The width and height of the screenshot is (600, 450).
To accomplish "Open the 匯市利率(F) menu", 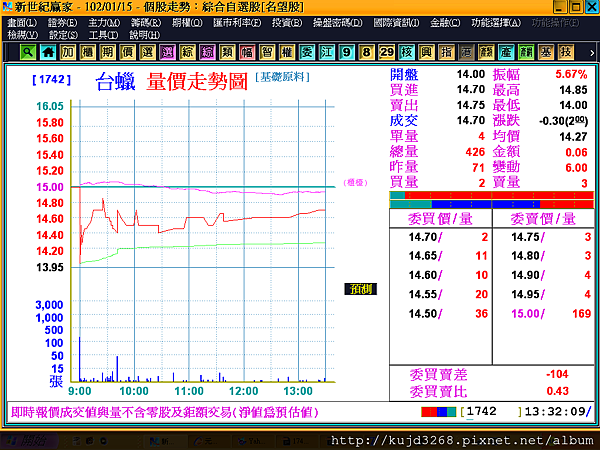I will click(237, 23).
